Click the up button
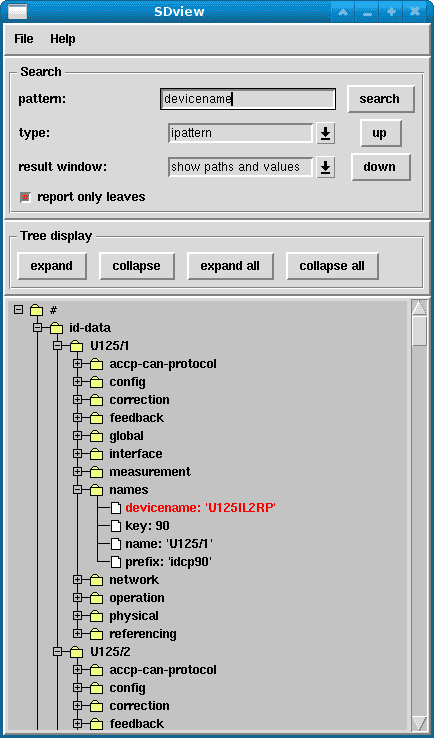The image size is (434, 738). pyautogui.click(x=380, y=133)
